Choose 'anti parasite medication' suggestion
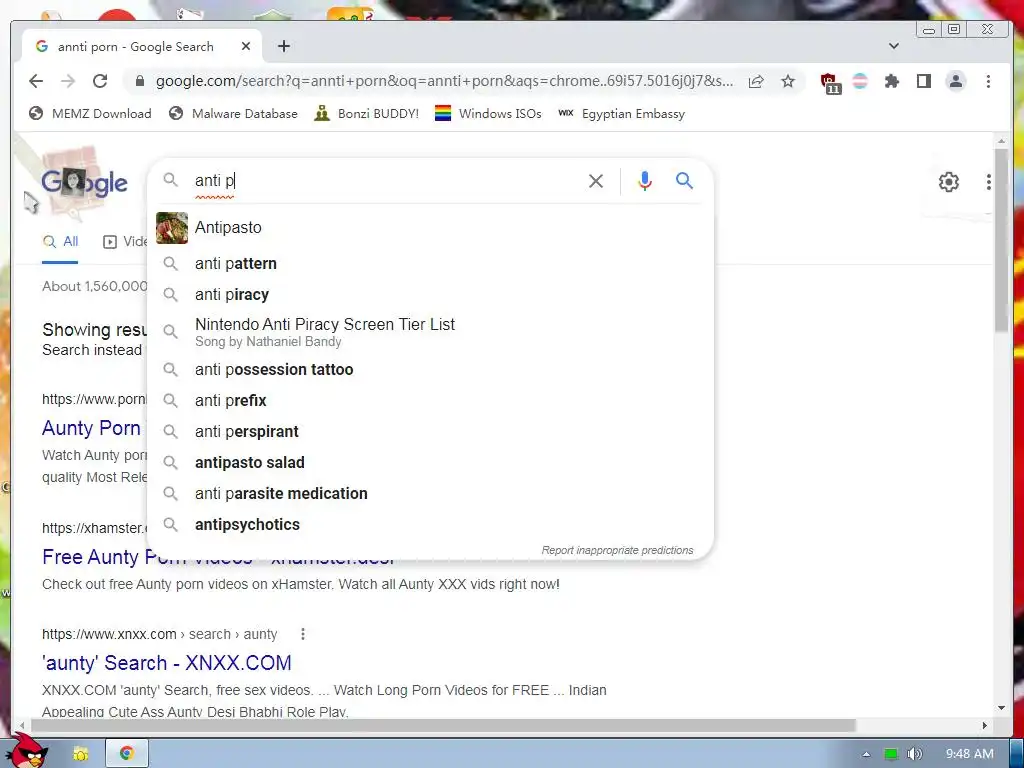 coord(430,494)
